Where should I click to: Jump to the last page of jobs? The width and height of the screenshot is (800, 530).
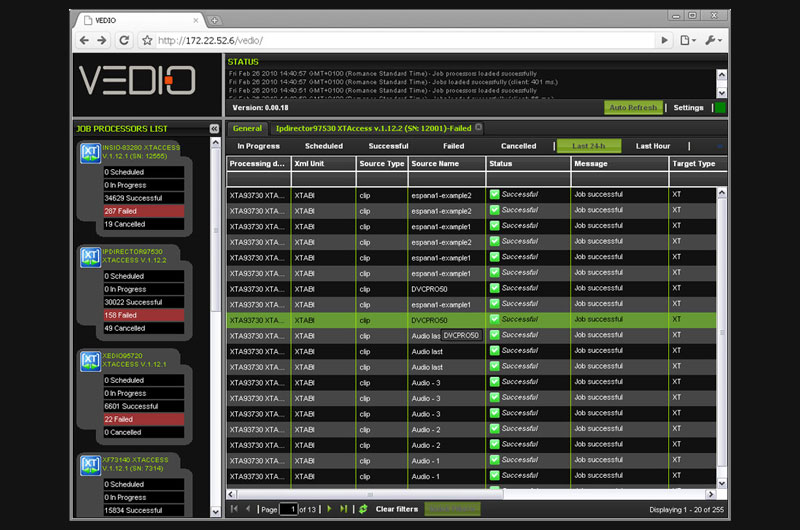(x=343, y=509)
